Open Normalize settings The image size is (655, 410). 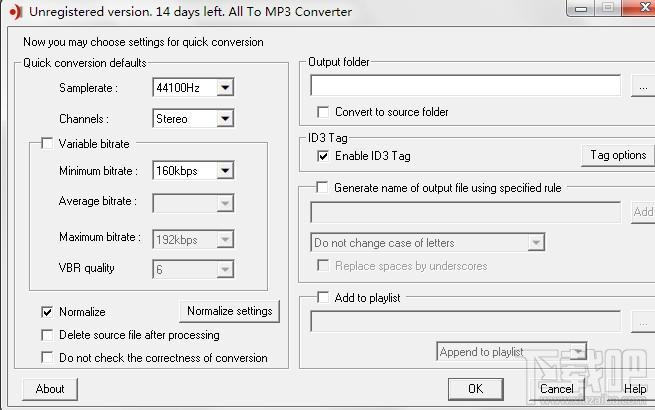click(229, 311)
